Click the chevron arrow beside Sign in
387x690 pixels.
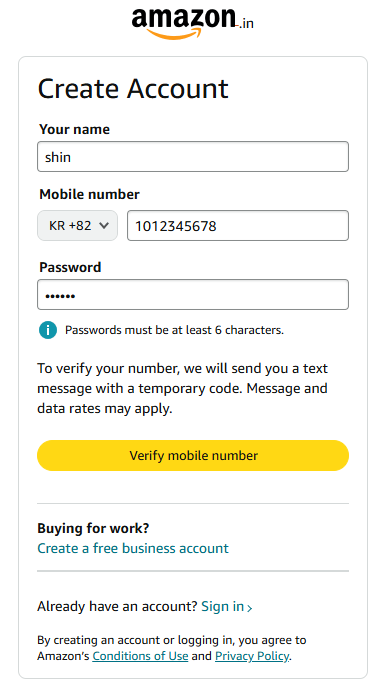point(250,609)
